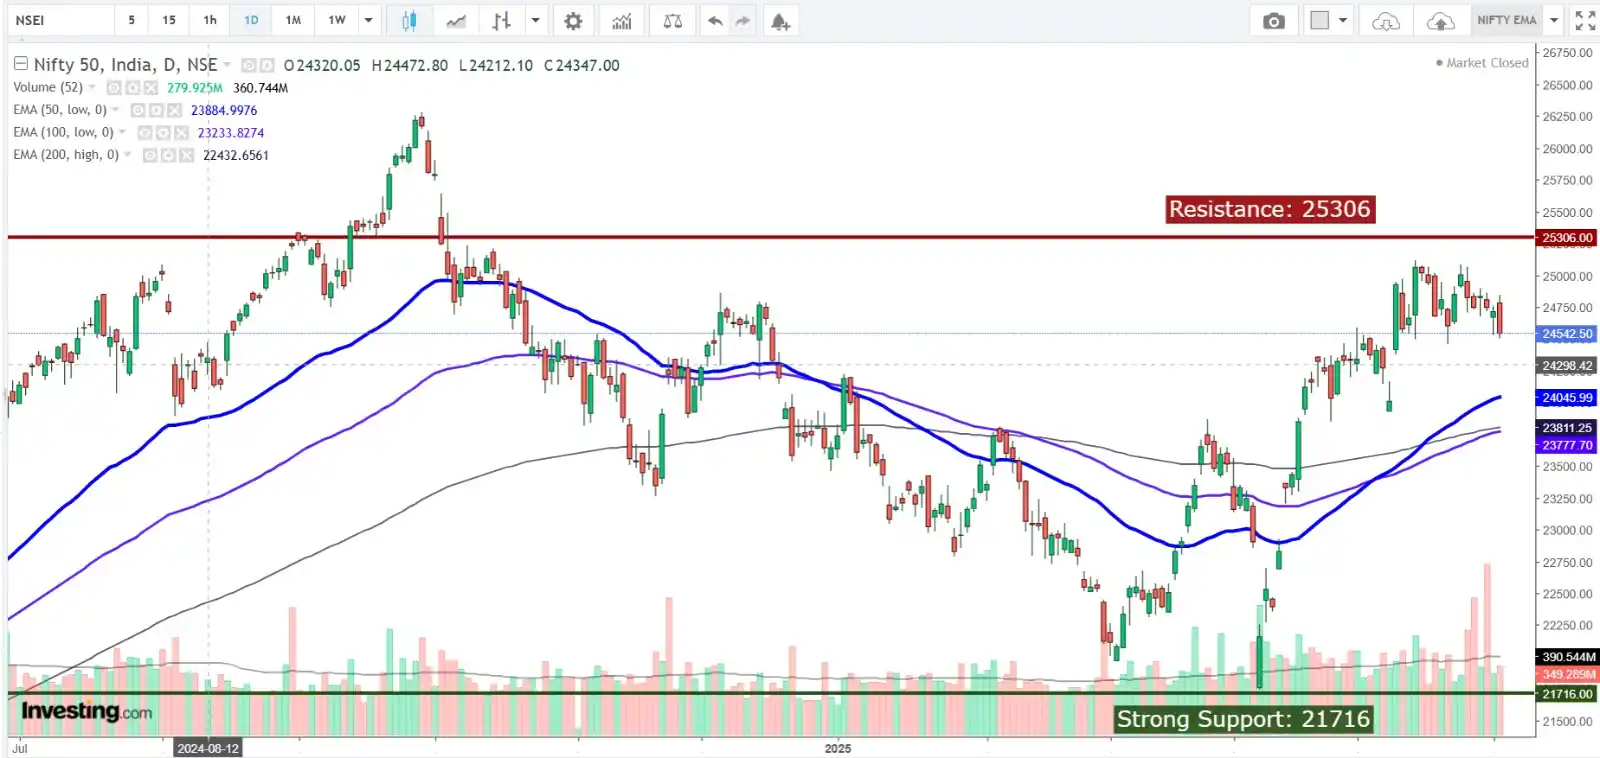The height and width of the screenshot is (758, 1600).
Task: Switch to the bar chart type
Action: (502, 20)
